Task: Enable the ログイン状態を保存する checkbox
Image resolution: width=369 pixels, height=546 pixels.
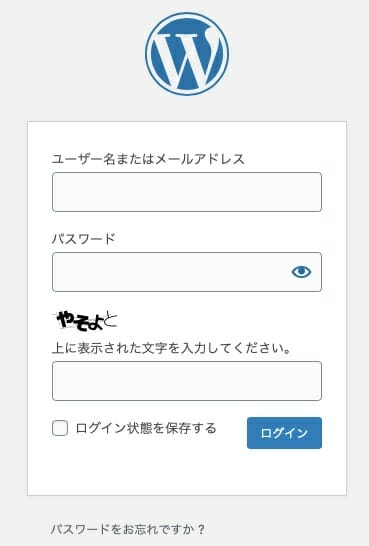Action: 60,428
